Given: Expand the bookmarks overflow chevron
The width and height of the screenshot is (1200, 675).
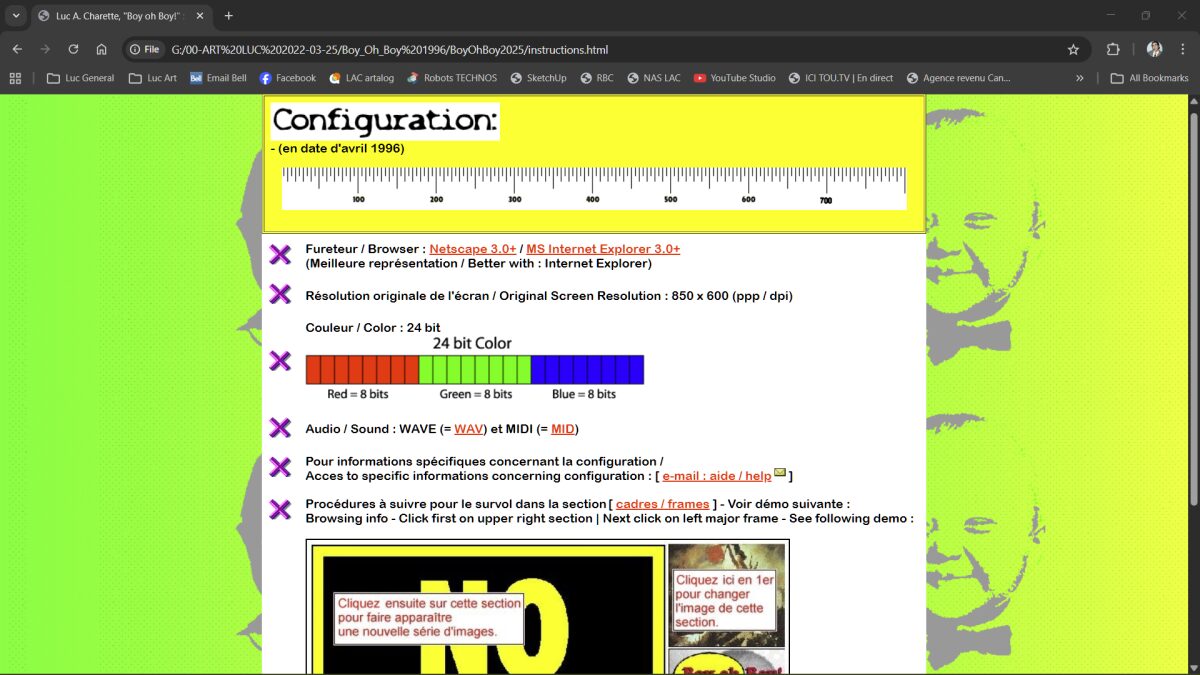Looking at the screenshot, I should (x=1080, y=77).
